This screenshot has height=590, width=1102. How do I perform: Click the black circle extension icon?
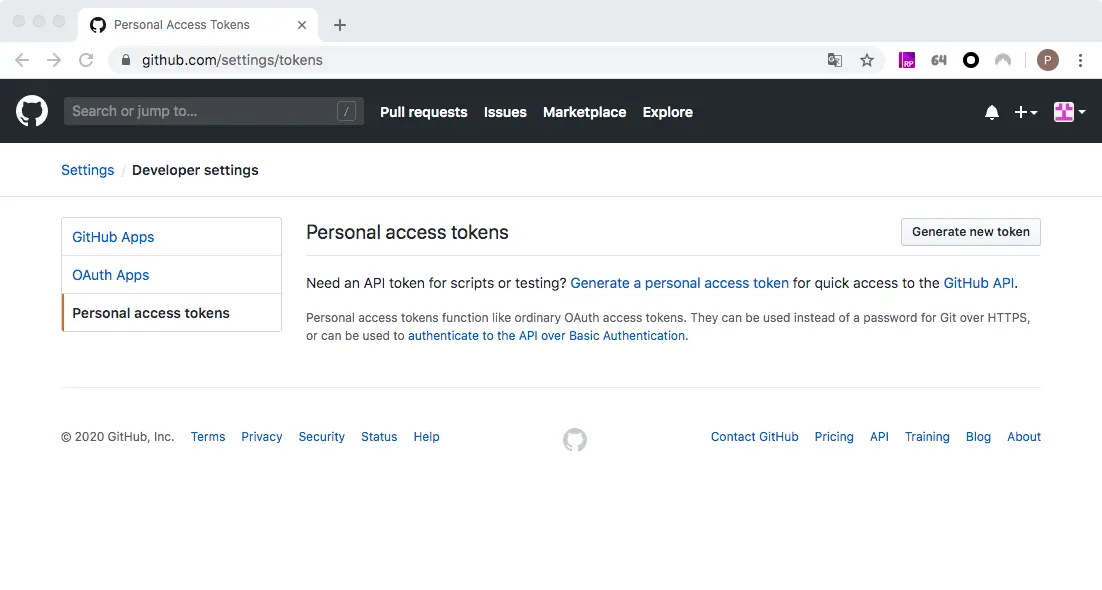tap(971, 60)
